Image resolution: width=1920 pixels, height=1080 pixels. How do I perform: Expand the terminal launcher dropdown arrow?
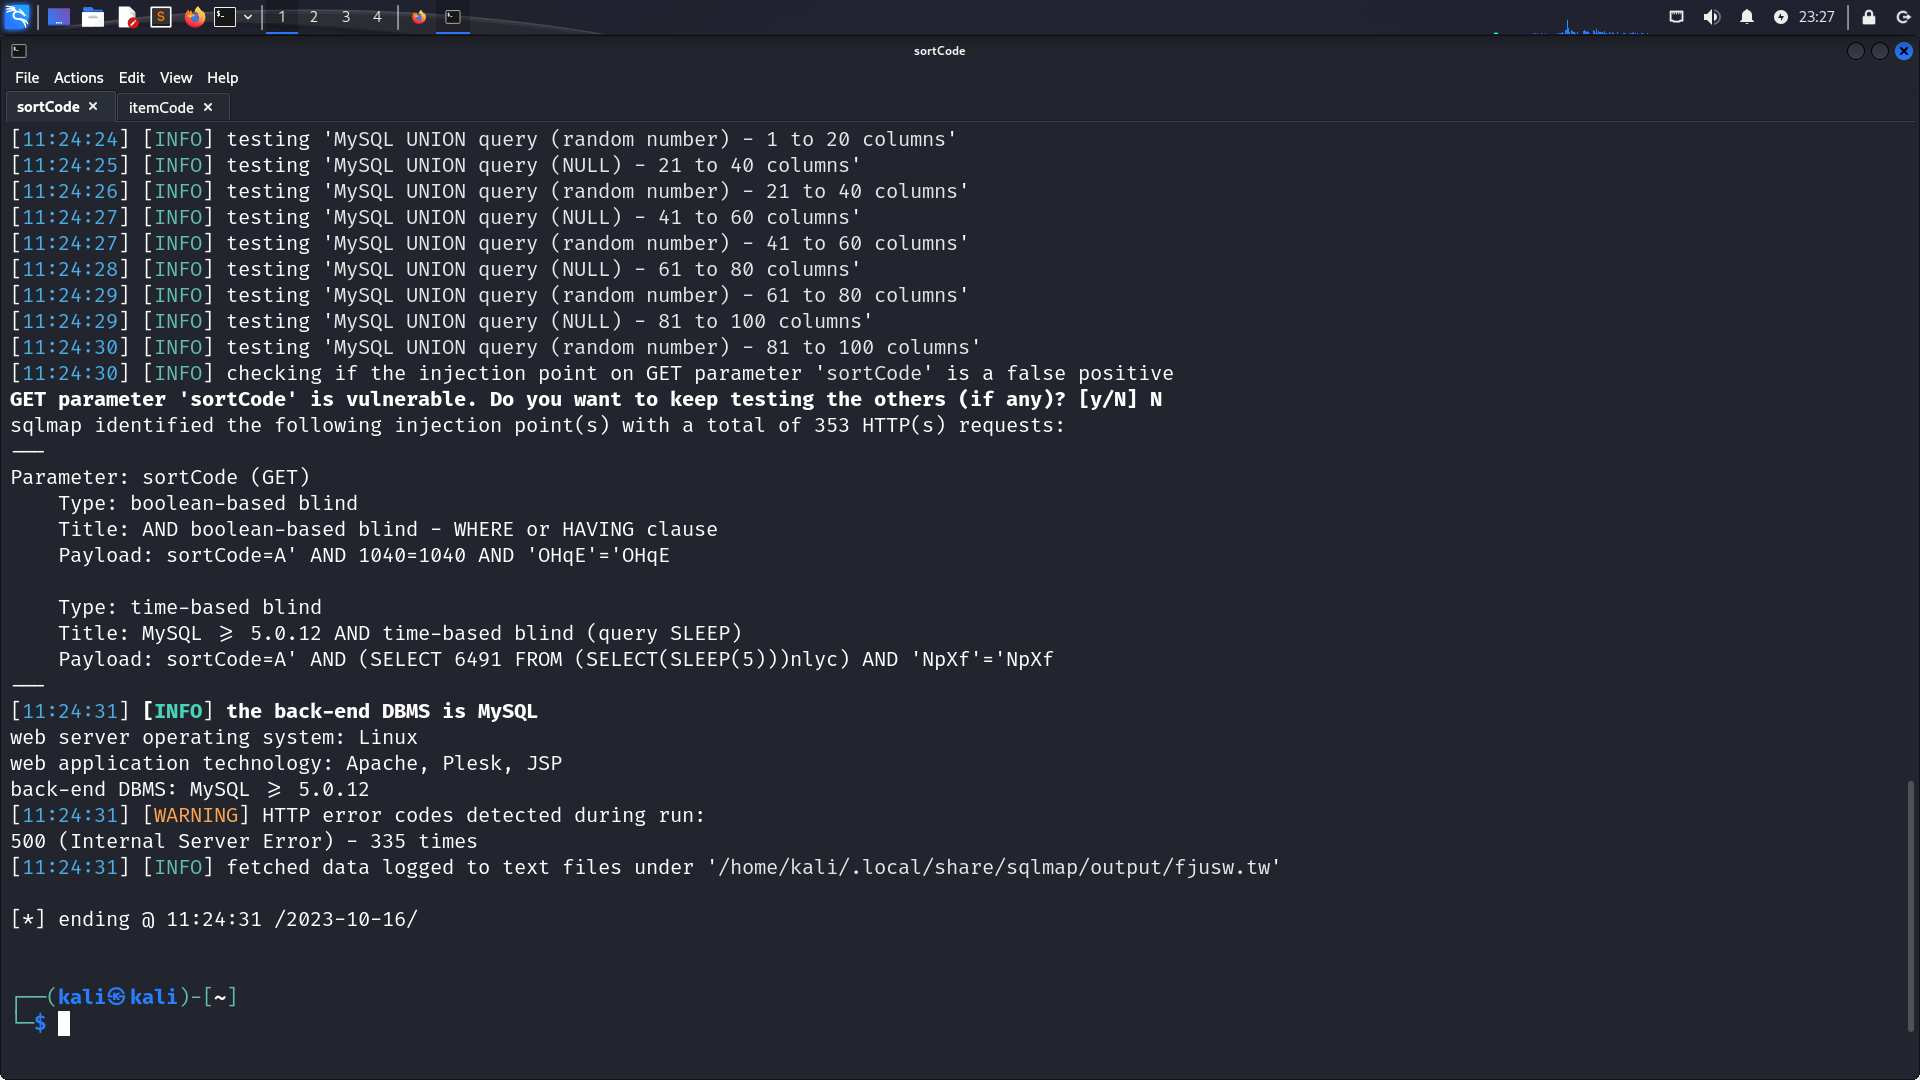248,17
